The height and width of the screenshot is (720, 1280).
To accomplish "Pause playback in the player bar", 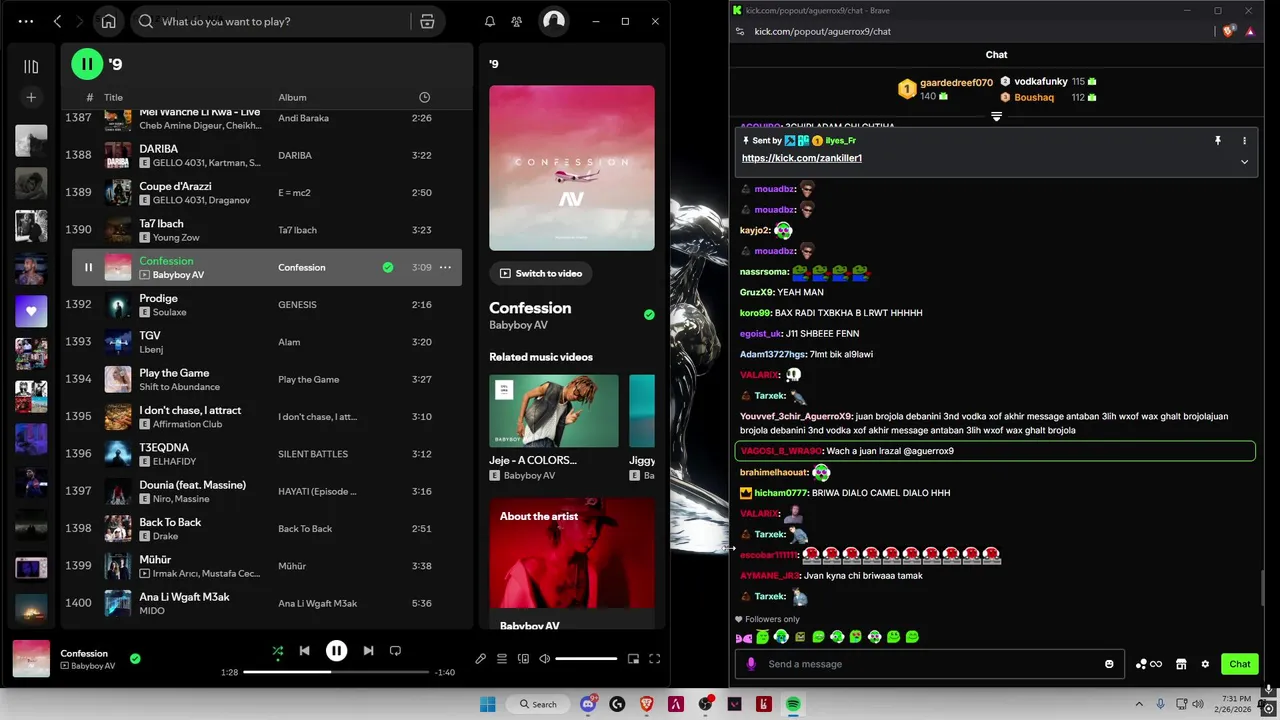I will pos(336,651).
